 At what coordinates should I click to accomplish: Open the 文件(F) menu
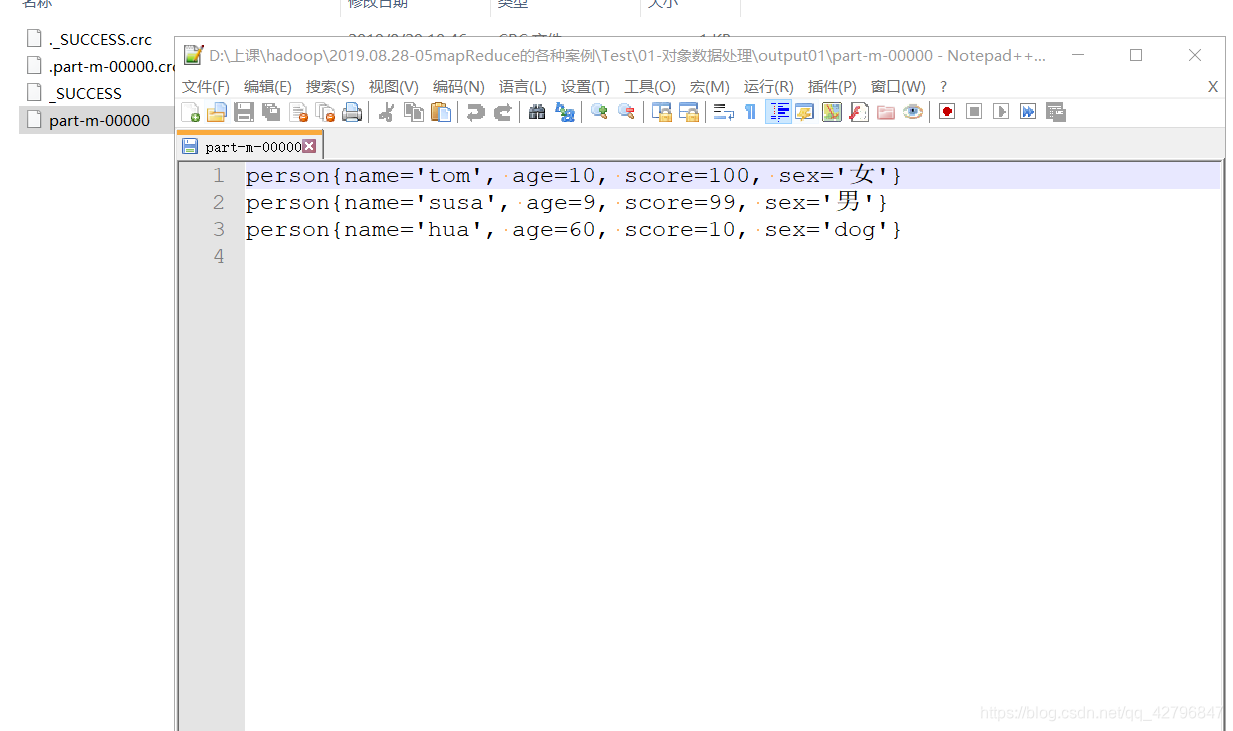[x=206, y=87]
